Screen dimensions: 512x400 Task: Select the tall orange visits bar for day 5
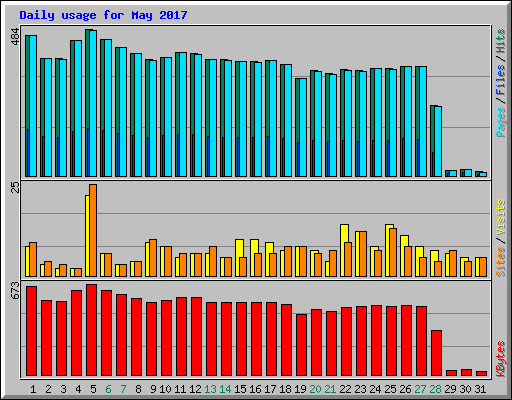pos(93,230)
